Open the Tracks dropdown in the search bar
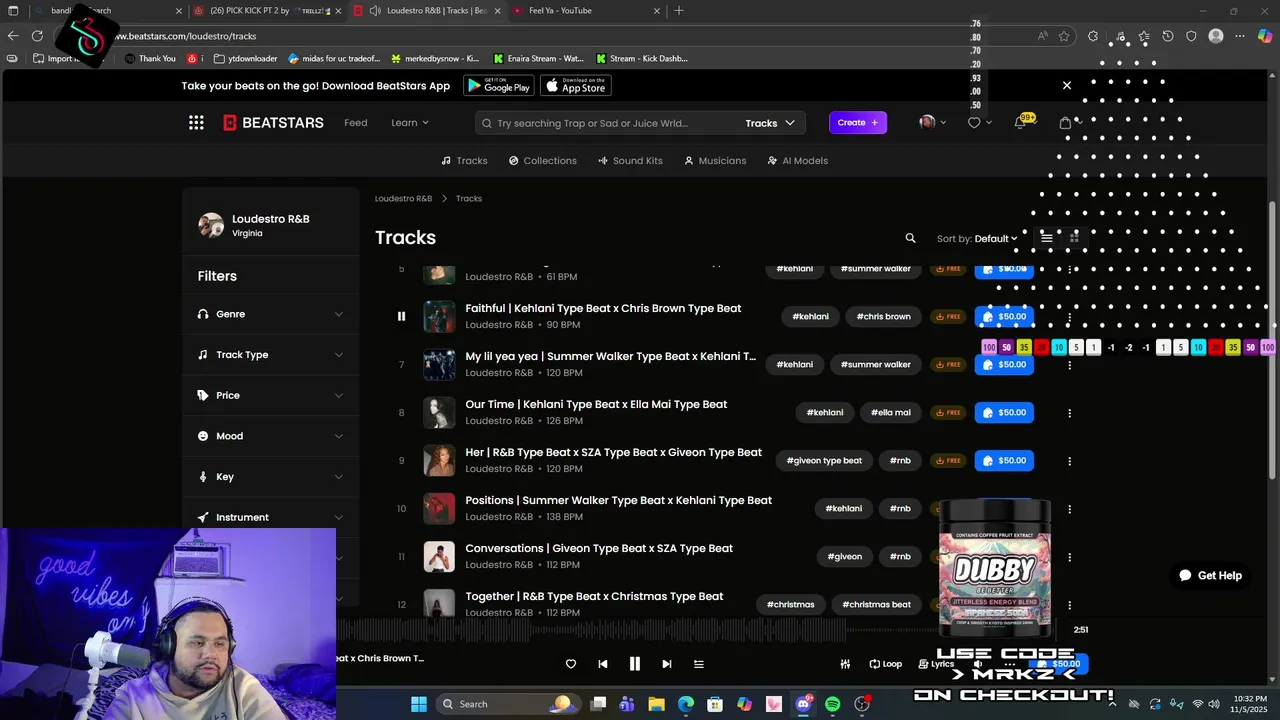Screen dimensions: 1280x720 [770, 123]
